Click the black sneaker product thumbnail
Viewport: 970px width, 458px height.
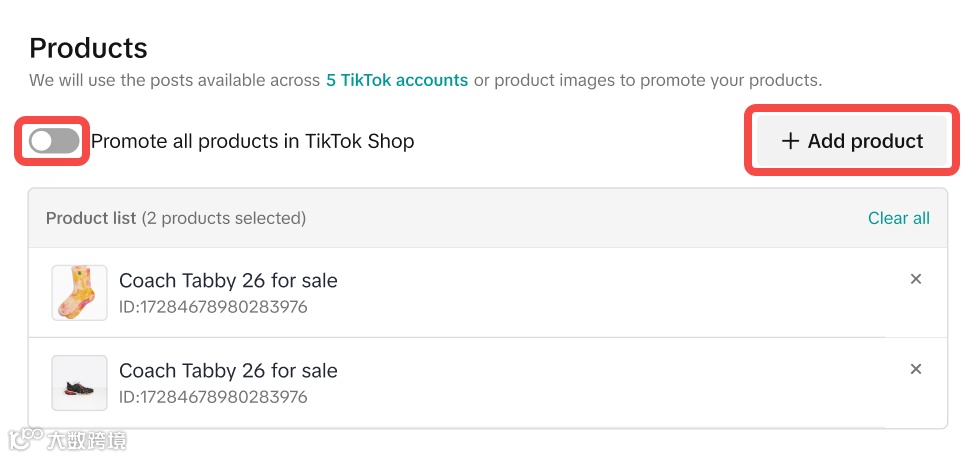tap(79, 383)
